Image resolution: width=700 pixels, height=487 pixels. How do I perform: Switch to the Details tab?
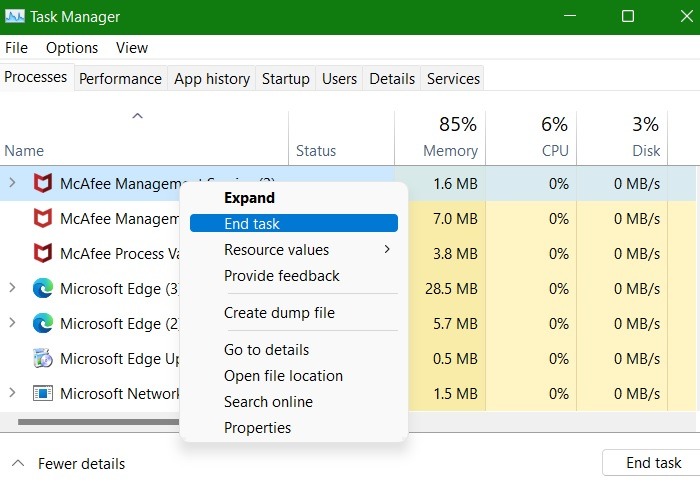pyautogui.click(x=392, y=79)
